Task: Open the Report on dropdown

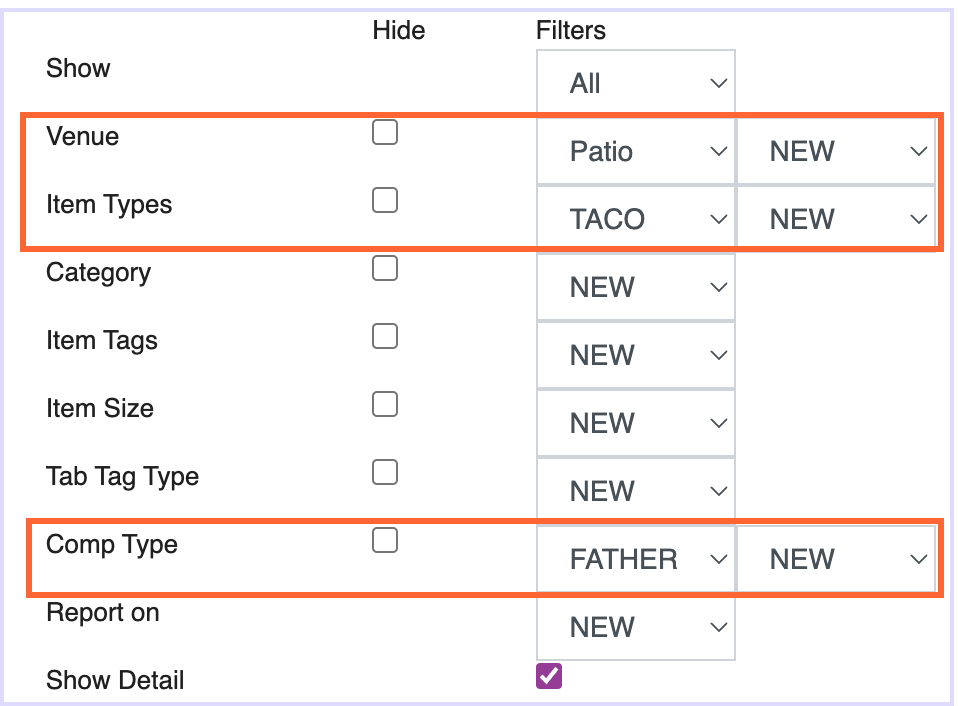Action: [636, 627]
